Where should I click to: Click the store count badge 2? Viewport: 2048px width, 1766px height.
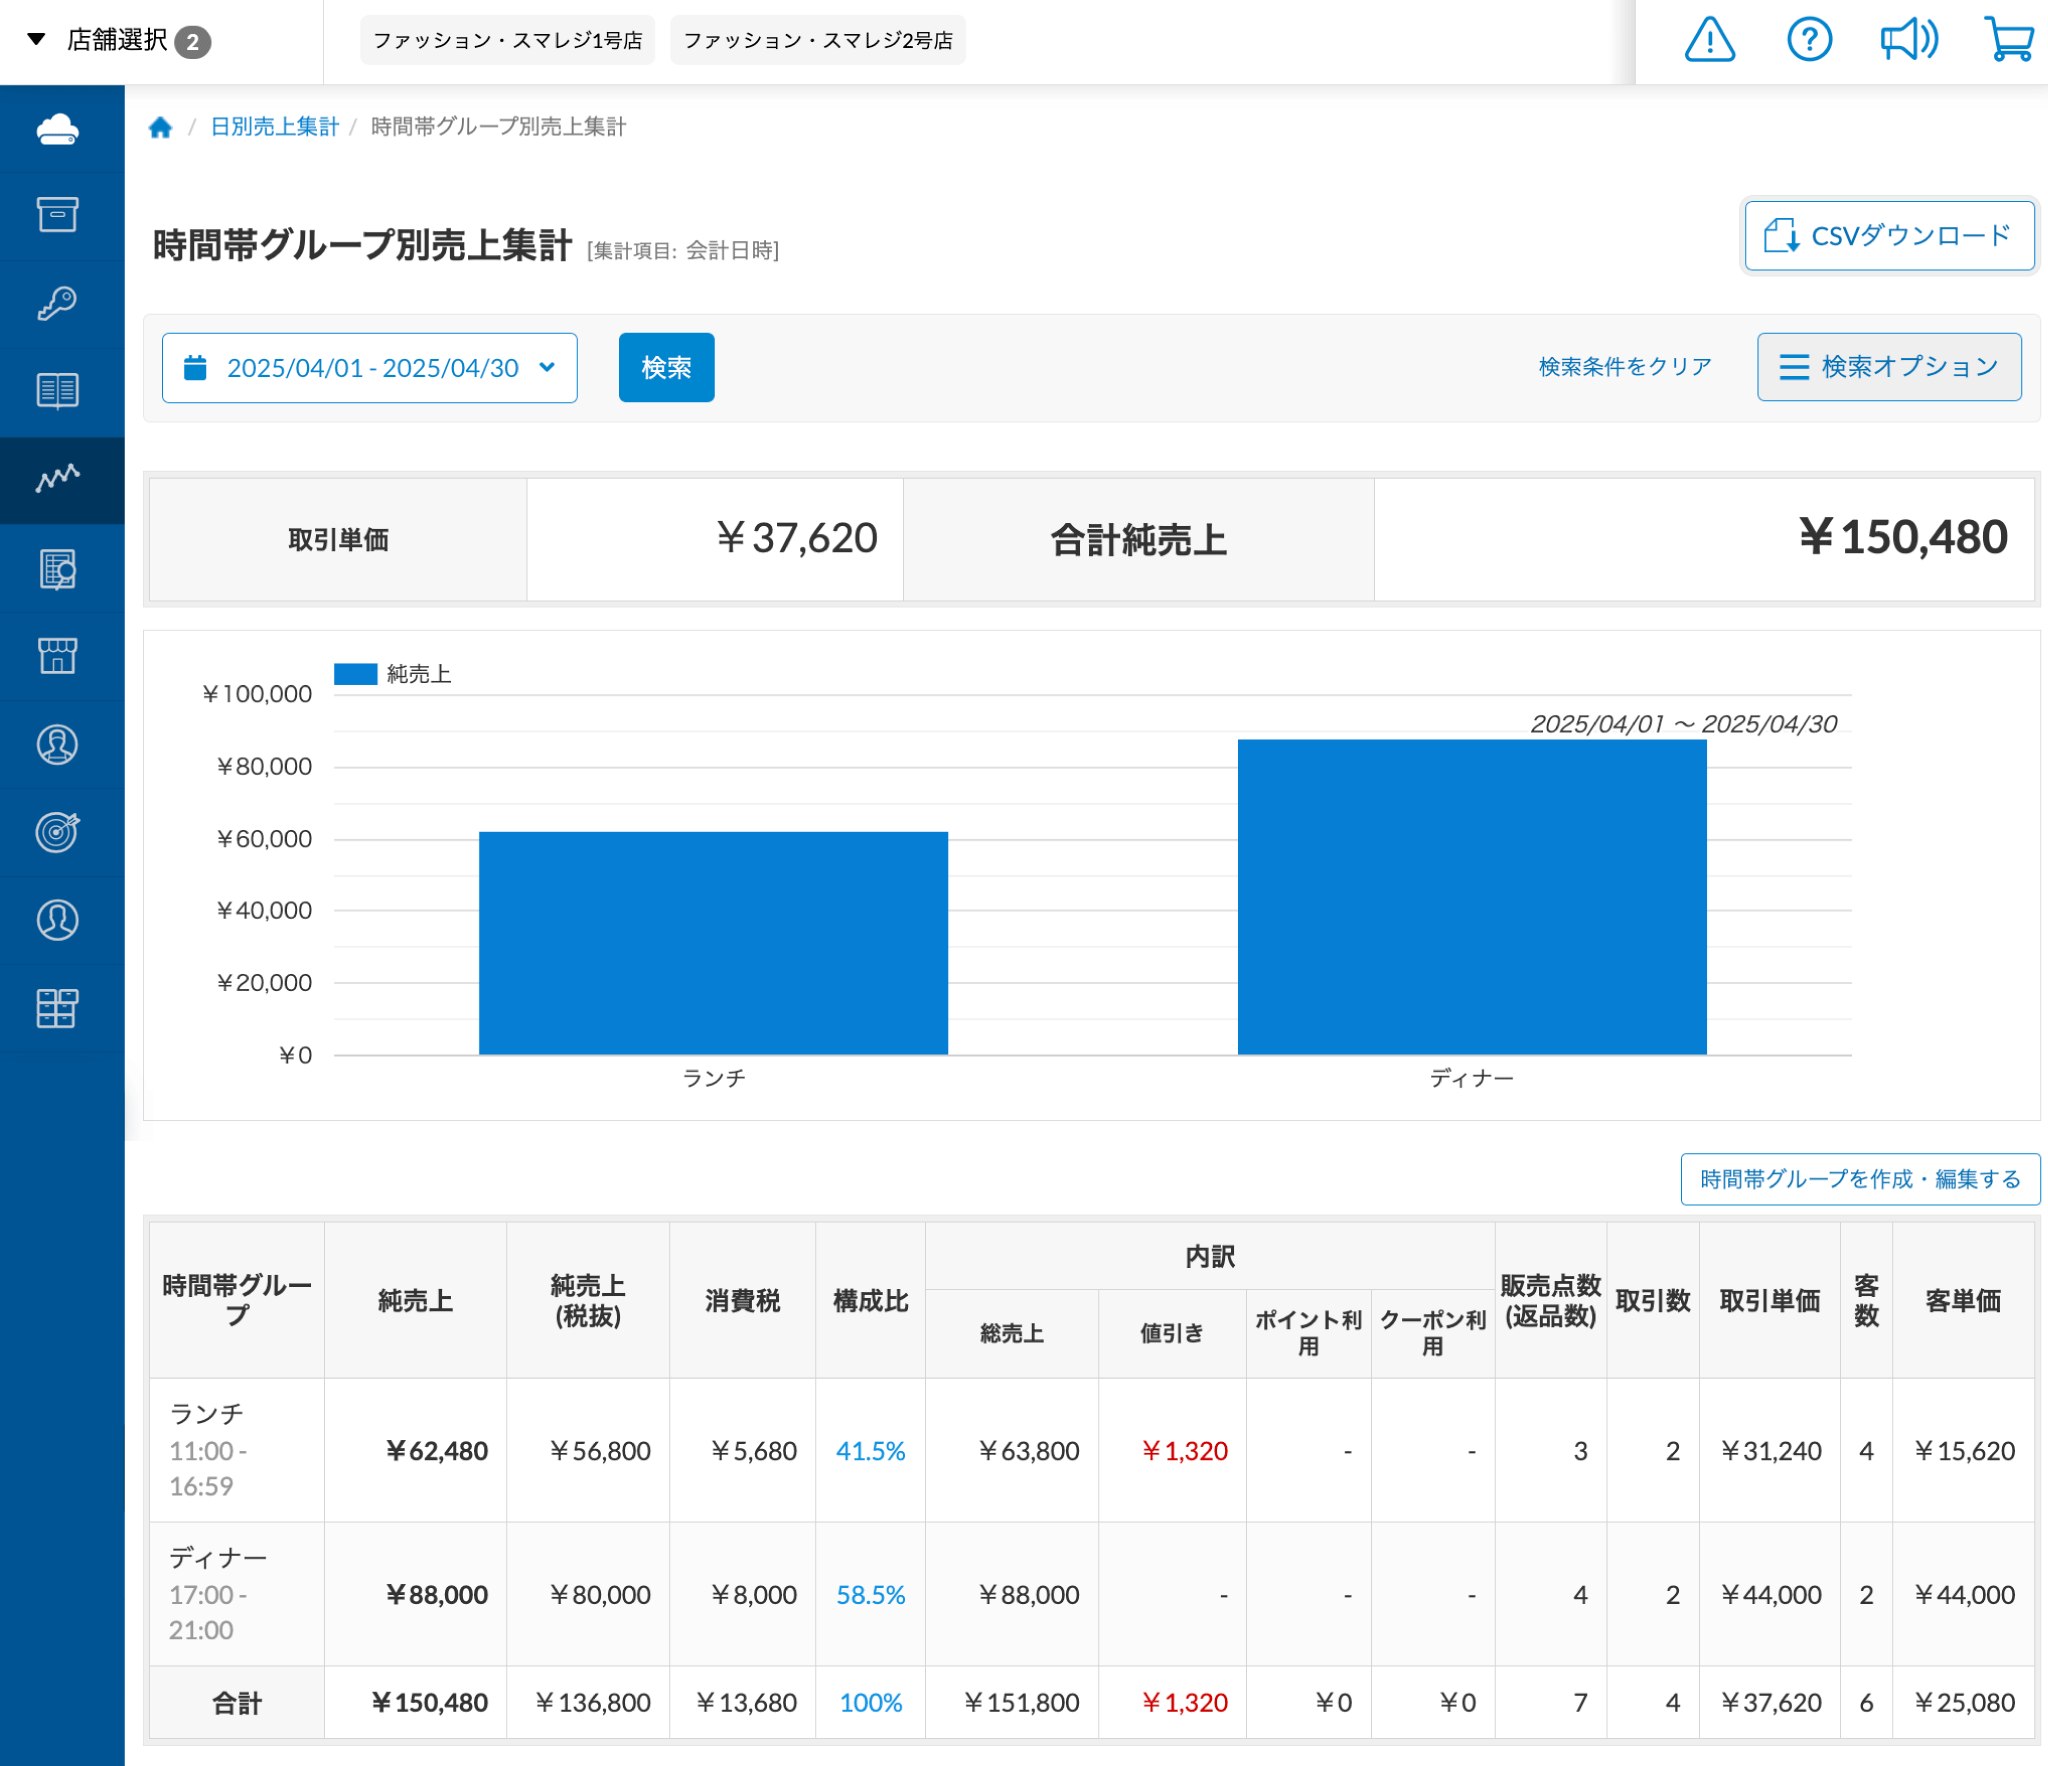[x=192, y=42]
